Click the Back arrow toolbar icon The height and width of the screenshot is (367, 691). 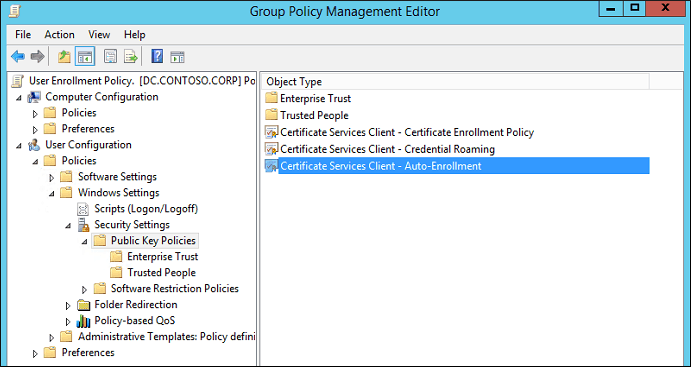[18, 56]
